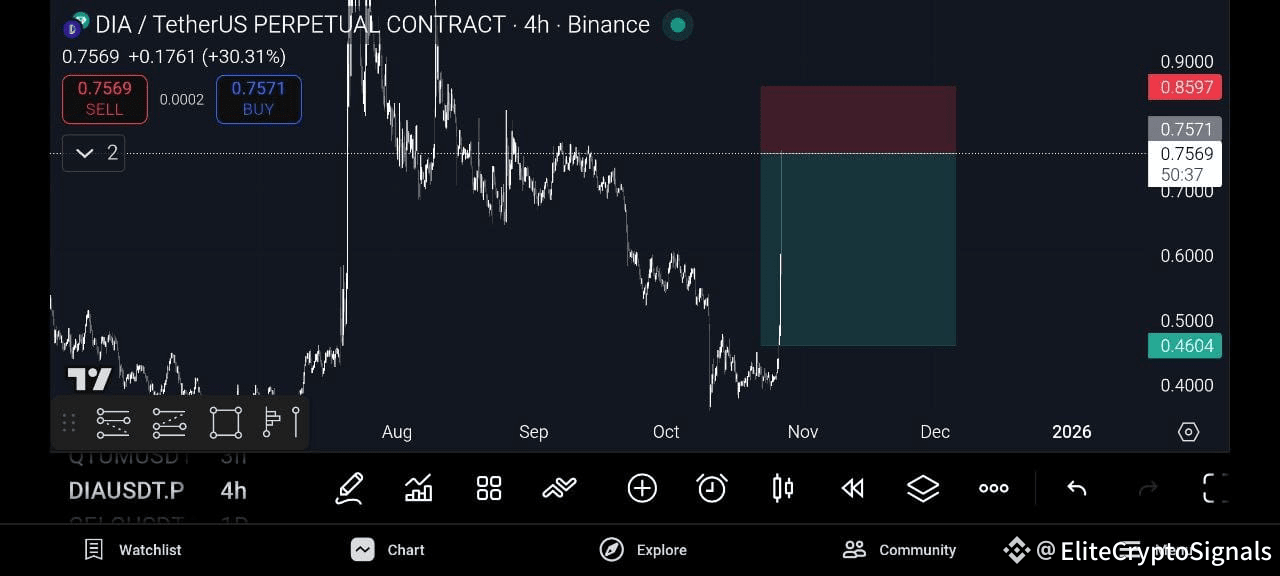Viewport: 1280px width, 576px height.
Task: Switch to the Watchlist tab
Action: [133, 549]
